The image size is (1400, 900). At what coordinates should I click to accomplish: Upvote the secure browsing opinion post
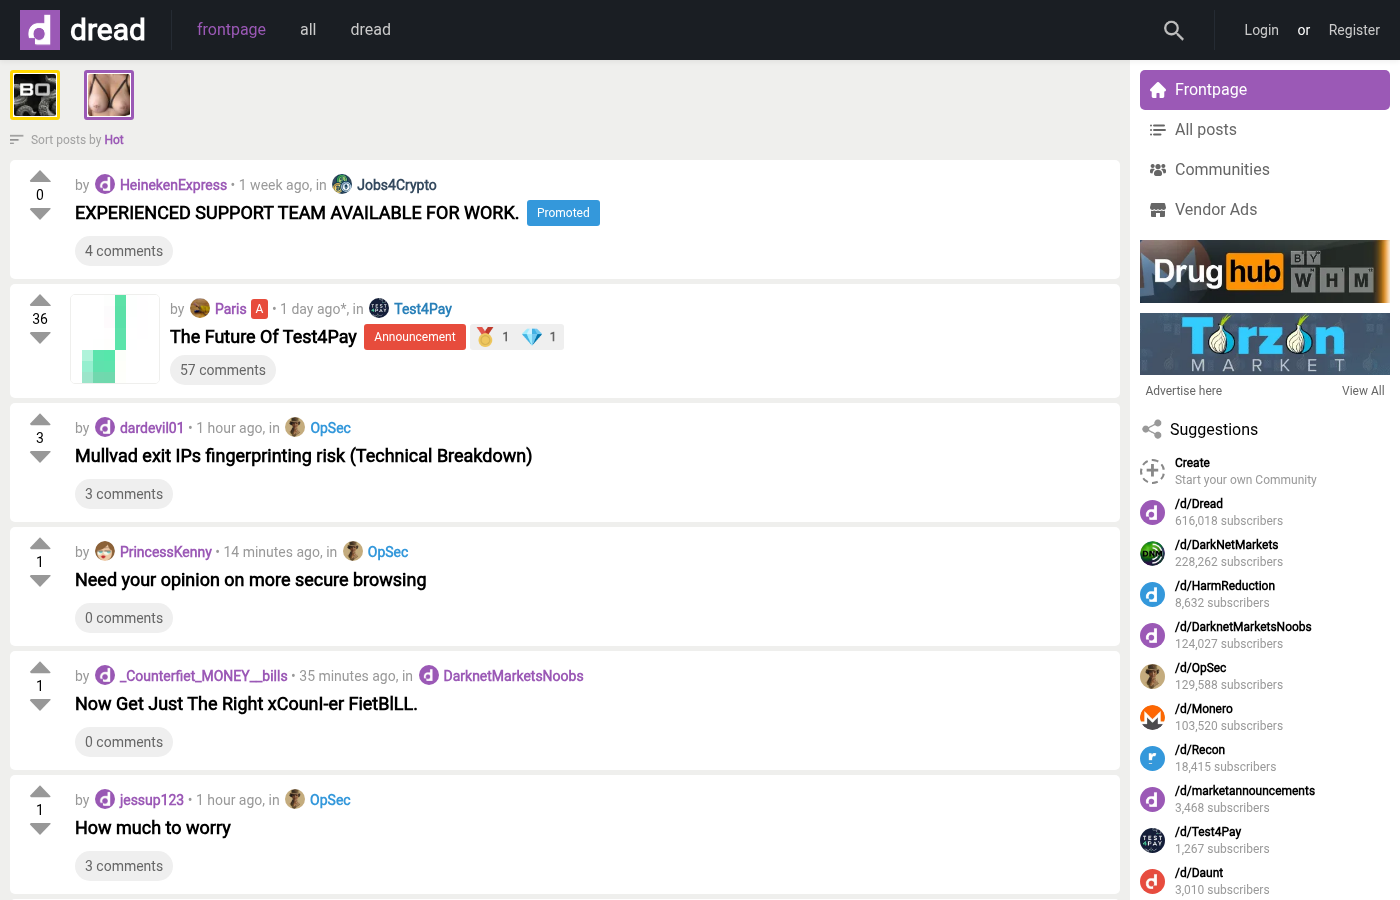(40, 544)
